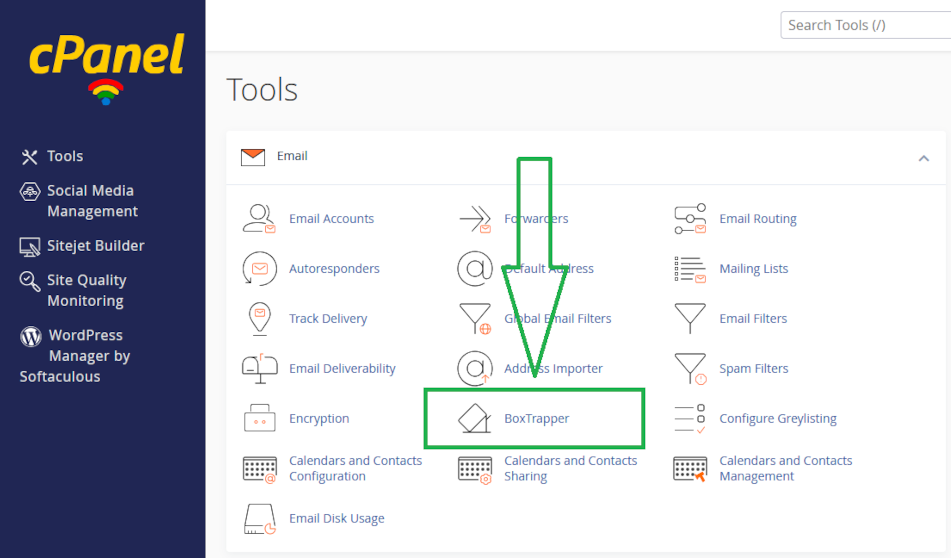Open the Spam Filters funnel icon
The height and width of the screenshot is (558, 951).
[x=690, y=369]
